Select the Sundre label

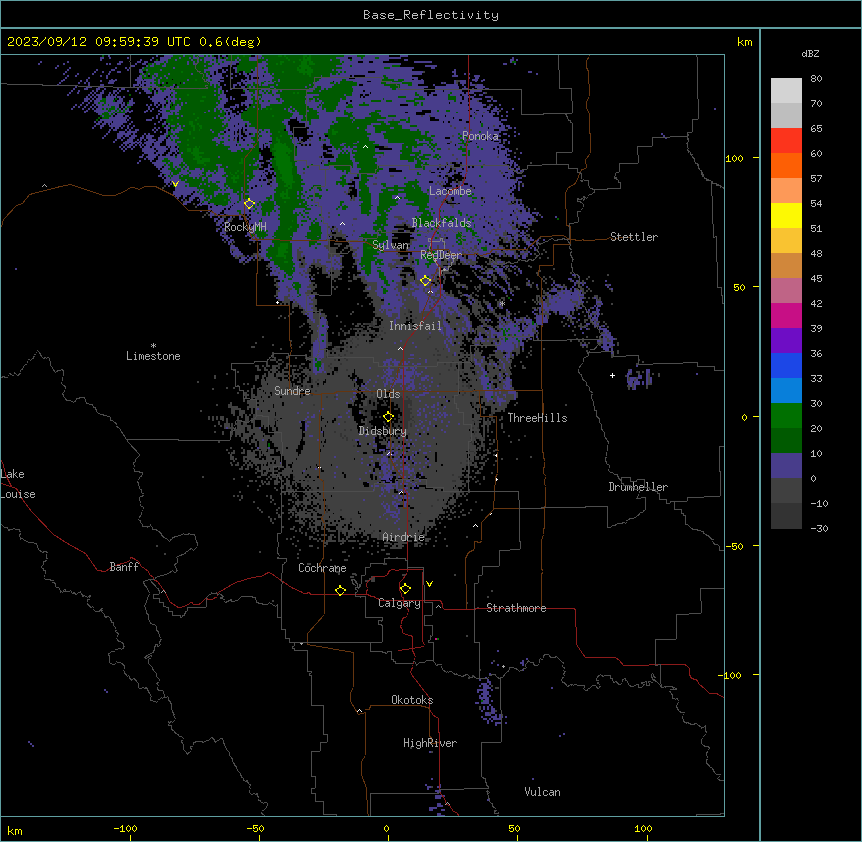pyautogui.click(x=292, y=391)
